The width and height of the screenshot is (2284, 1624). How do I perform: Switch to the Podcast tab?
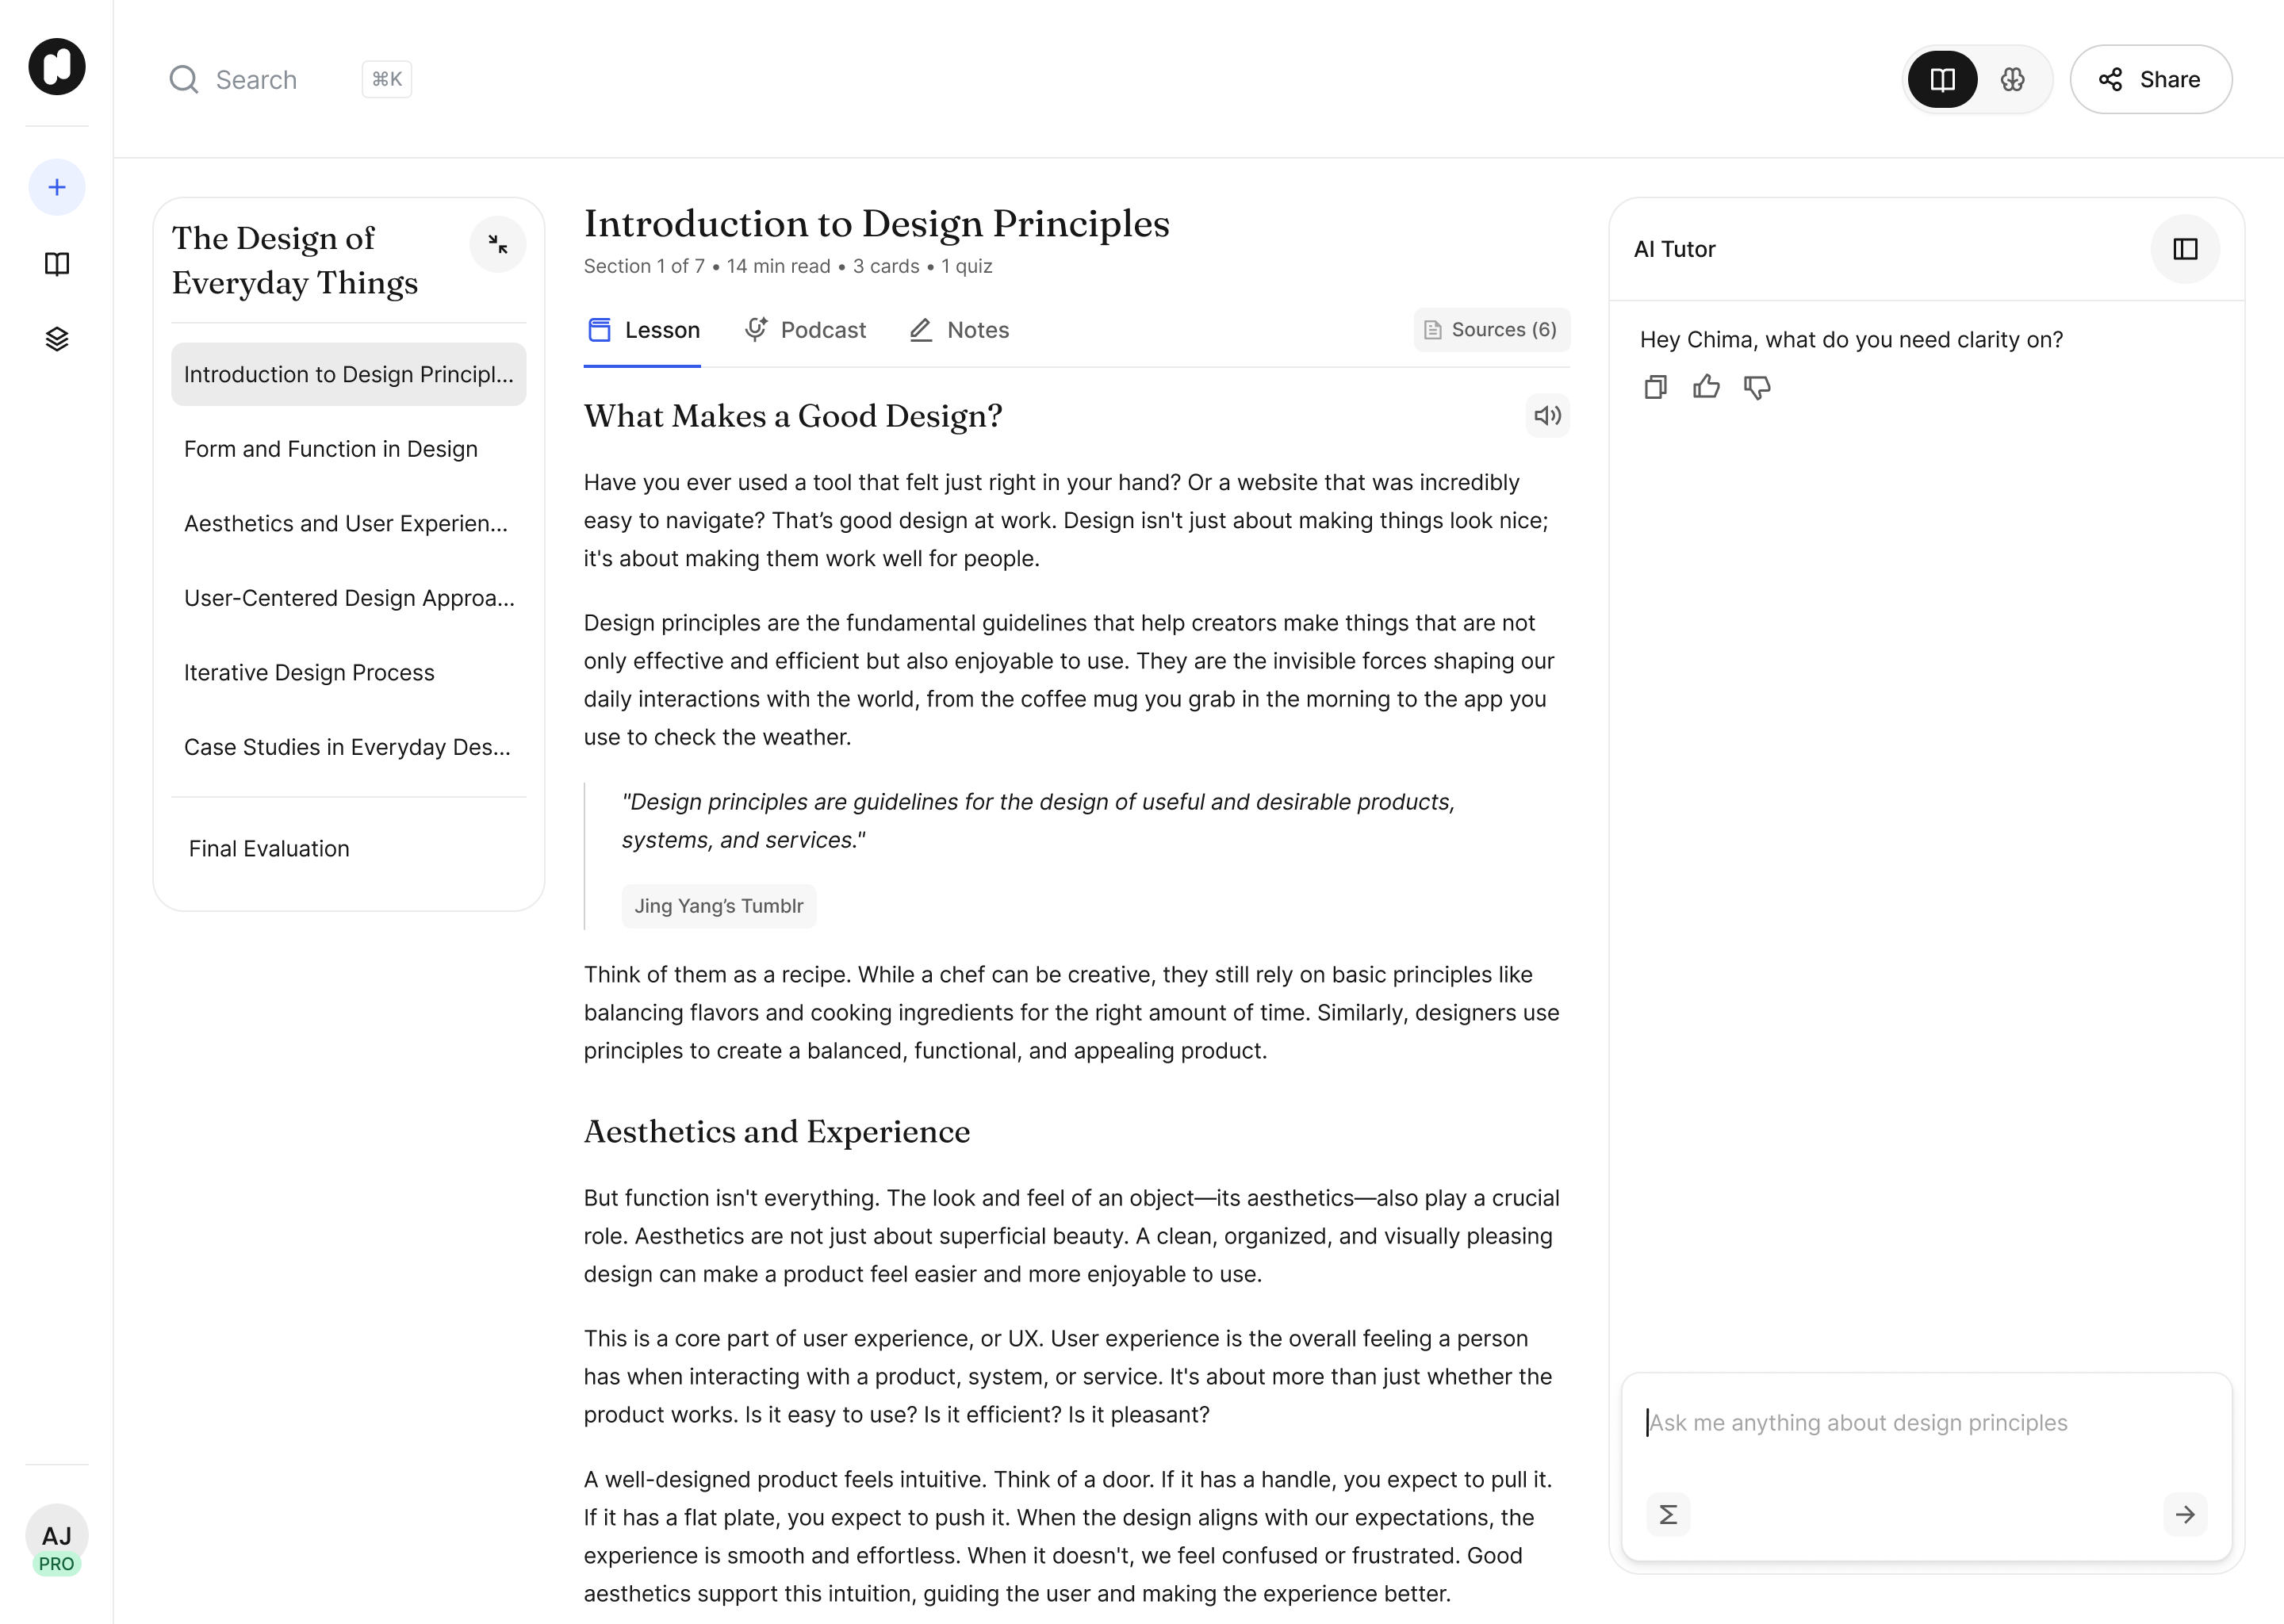click(805, 330)
